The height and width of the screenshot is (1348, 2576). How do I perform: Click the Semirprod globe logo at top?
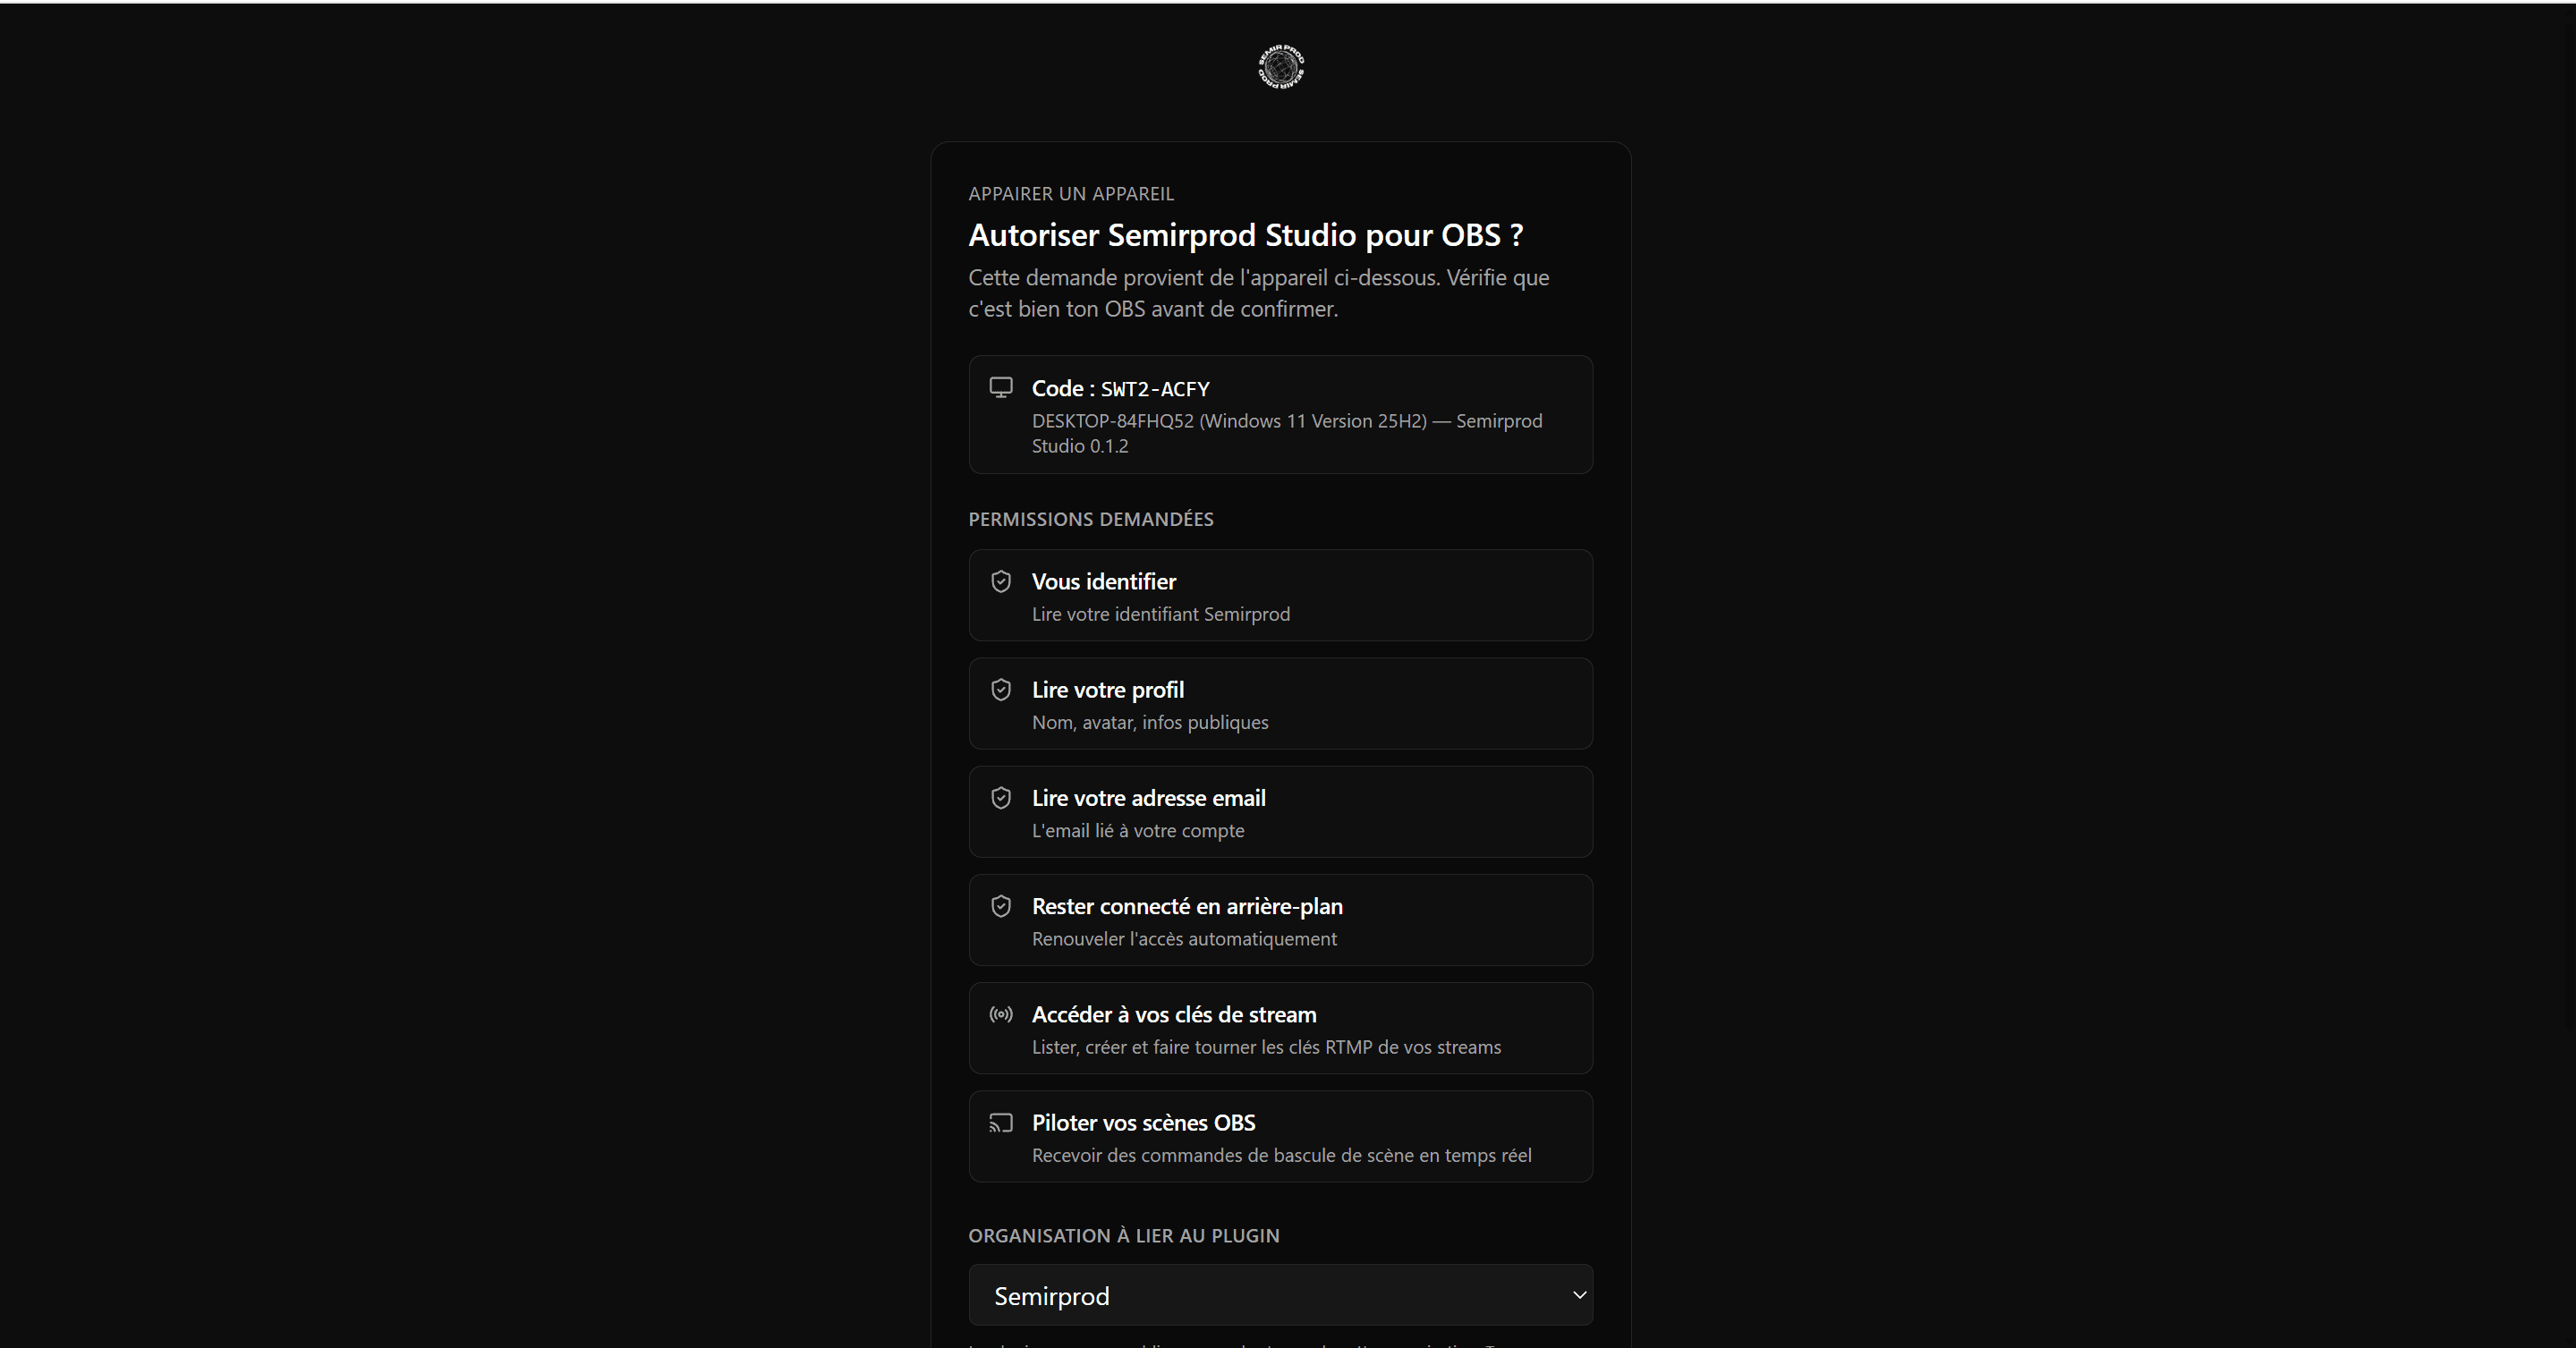click(x=1281, y=67)
